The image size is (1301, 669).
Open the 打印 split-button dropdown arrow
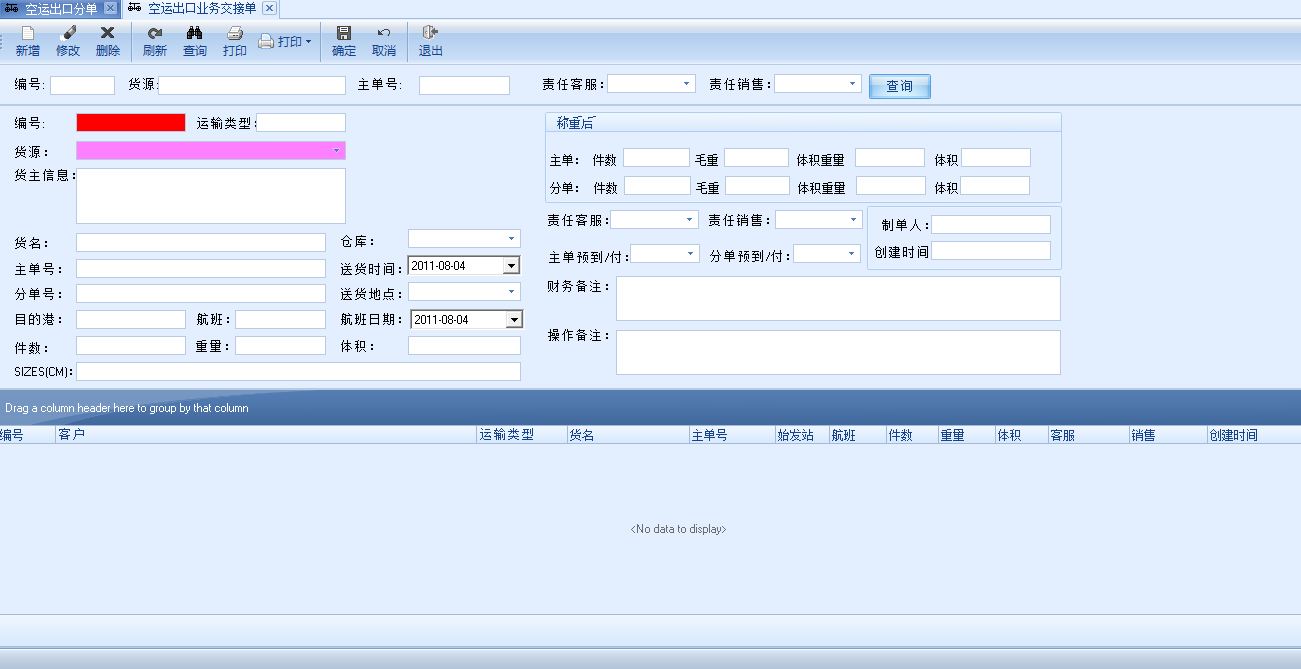[309, 42]
